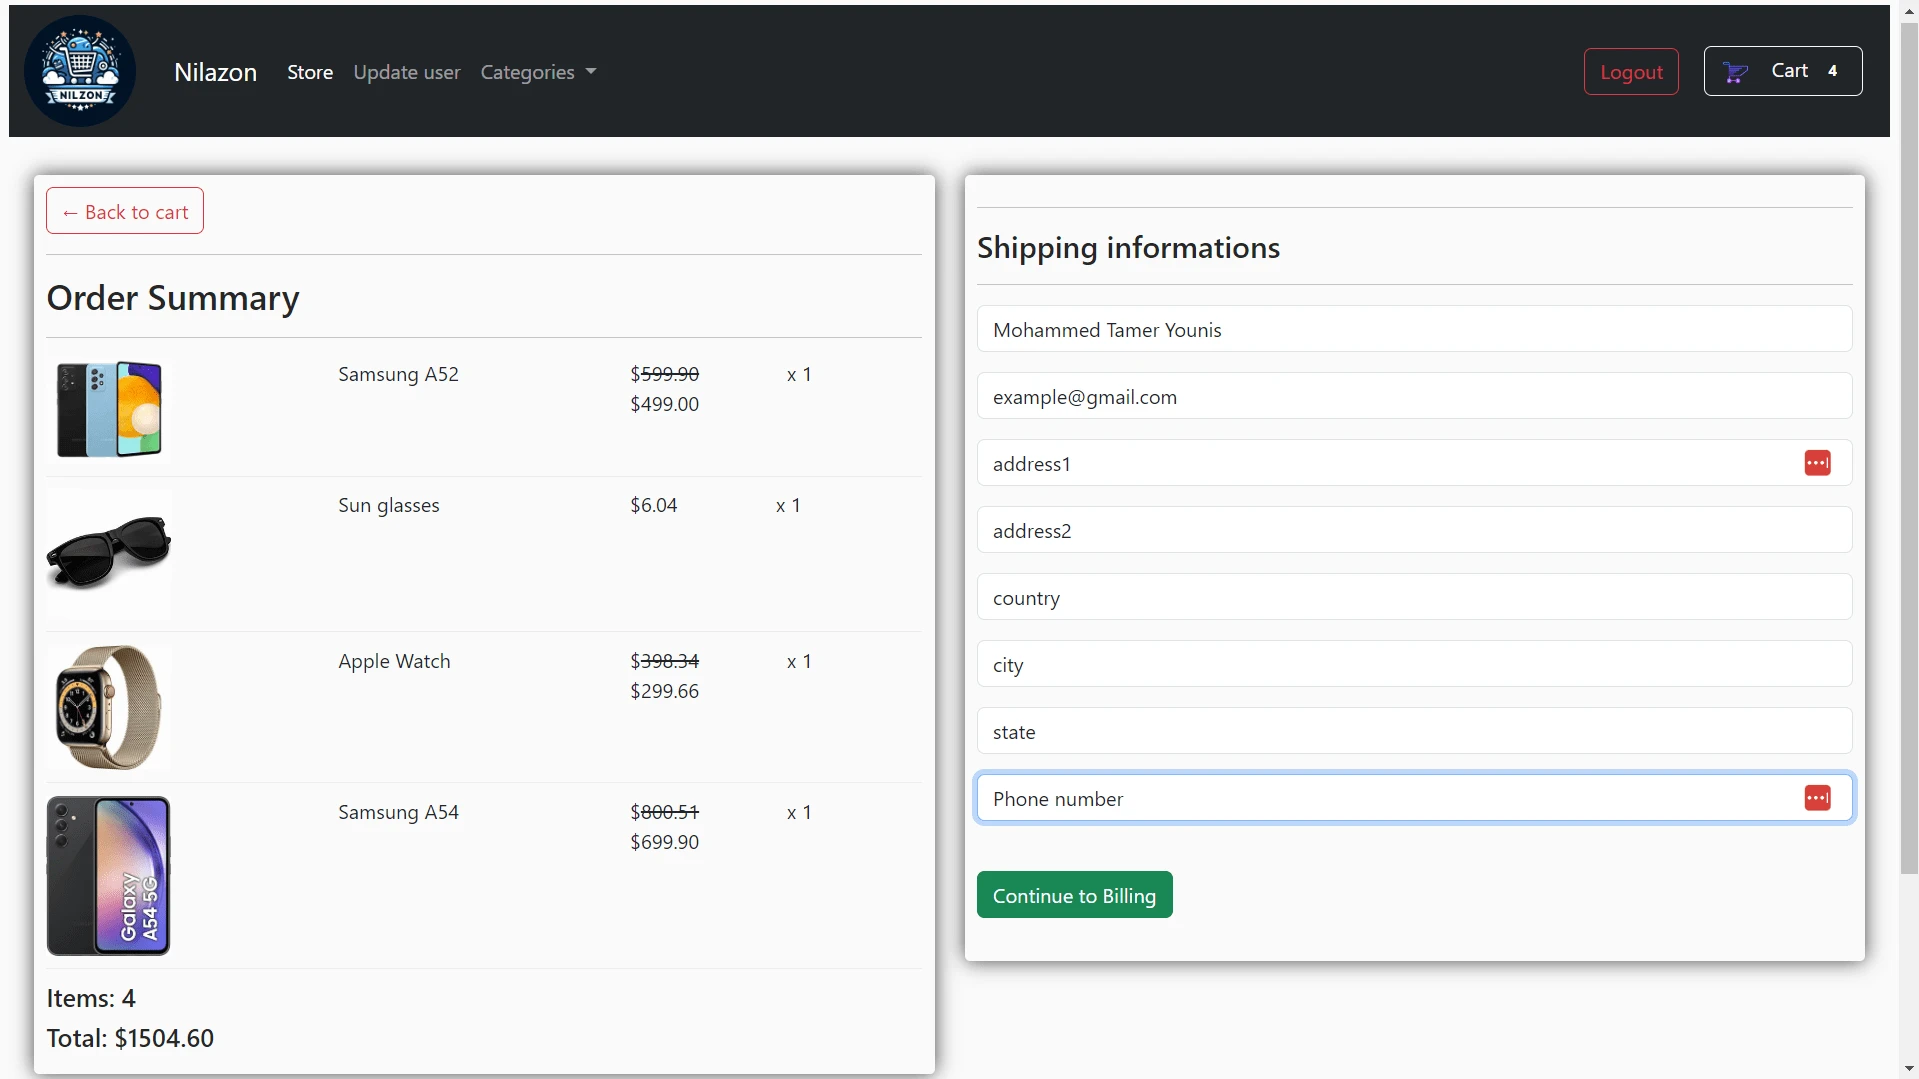Click the struck-through $599.90 price
This screenshot has height=1079, width=1919.
(664, 374)
